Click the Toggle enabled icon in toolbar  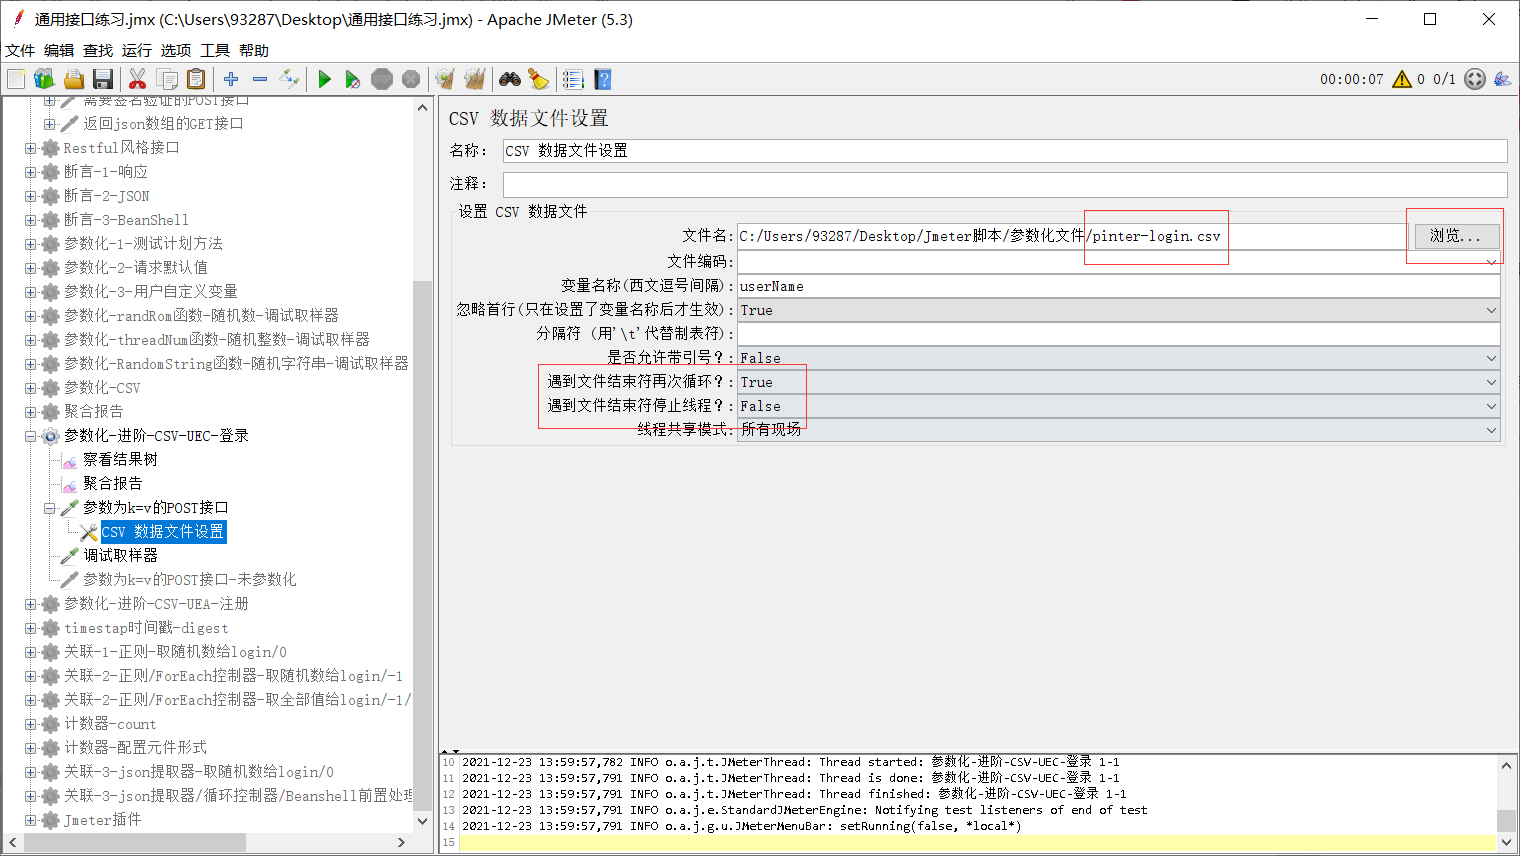(289, 79)
